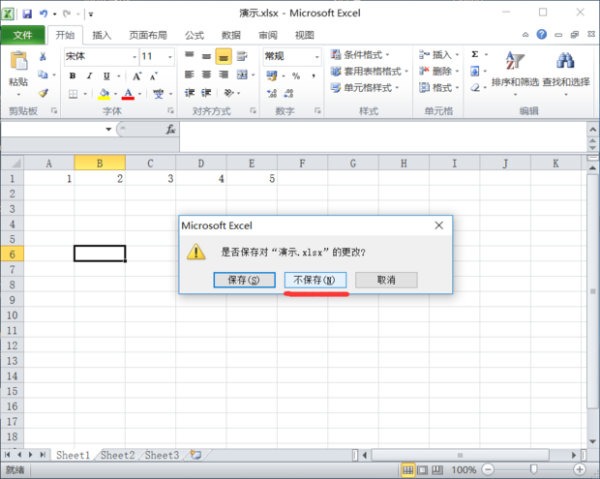Apply the red font color A
The height and width of the screenshot is (479, 600).
[128, 94]
